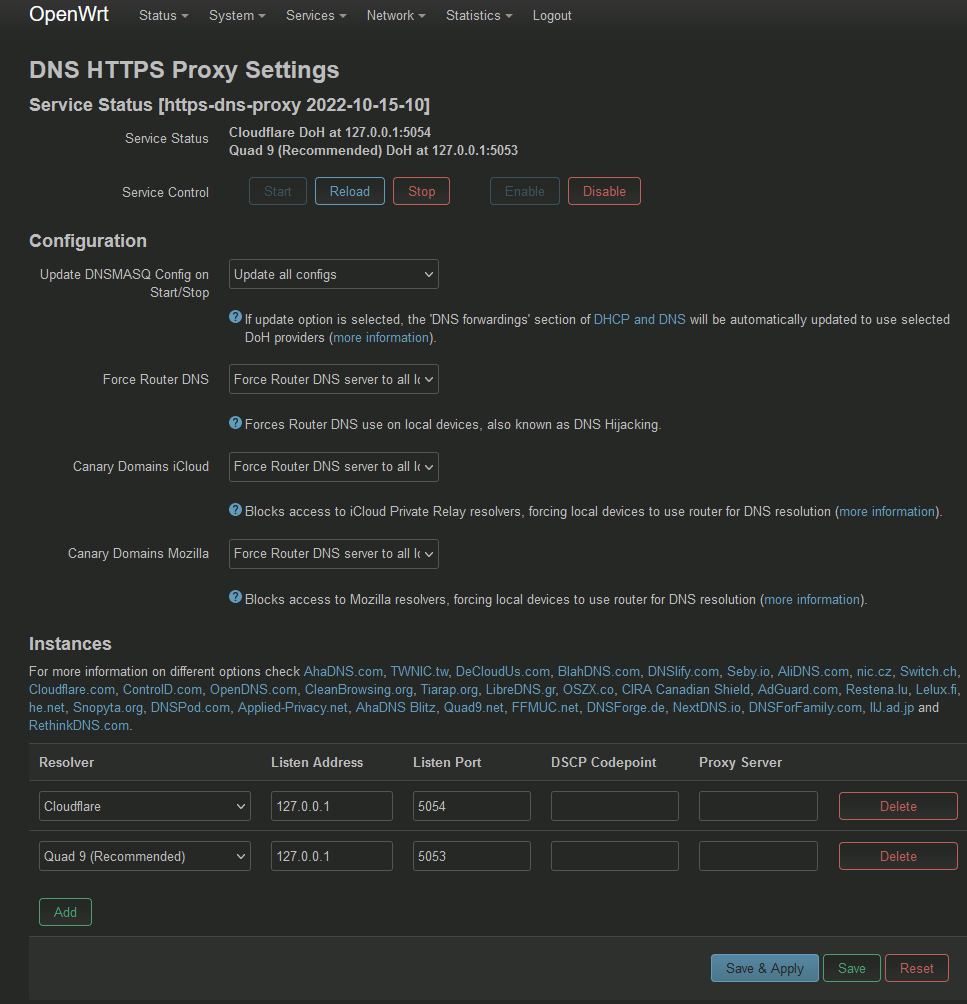Viewport: 967px width, 1004px height.
Task: Open the Update DNSMASQ Config dropdown
Action: tap(333, 274)
